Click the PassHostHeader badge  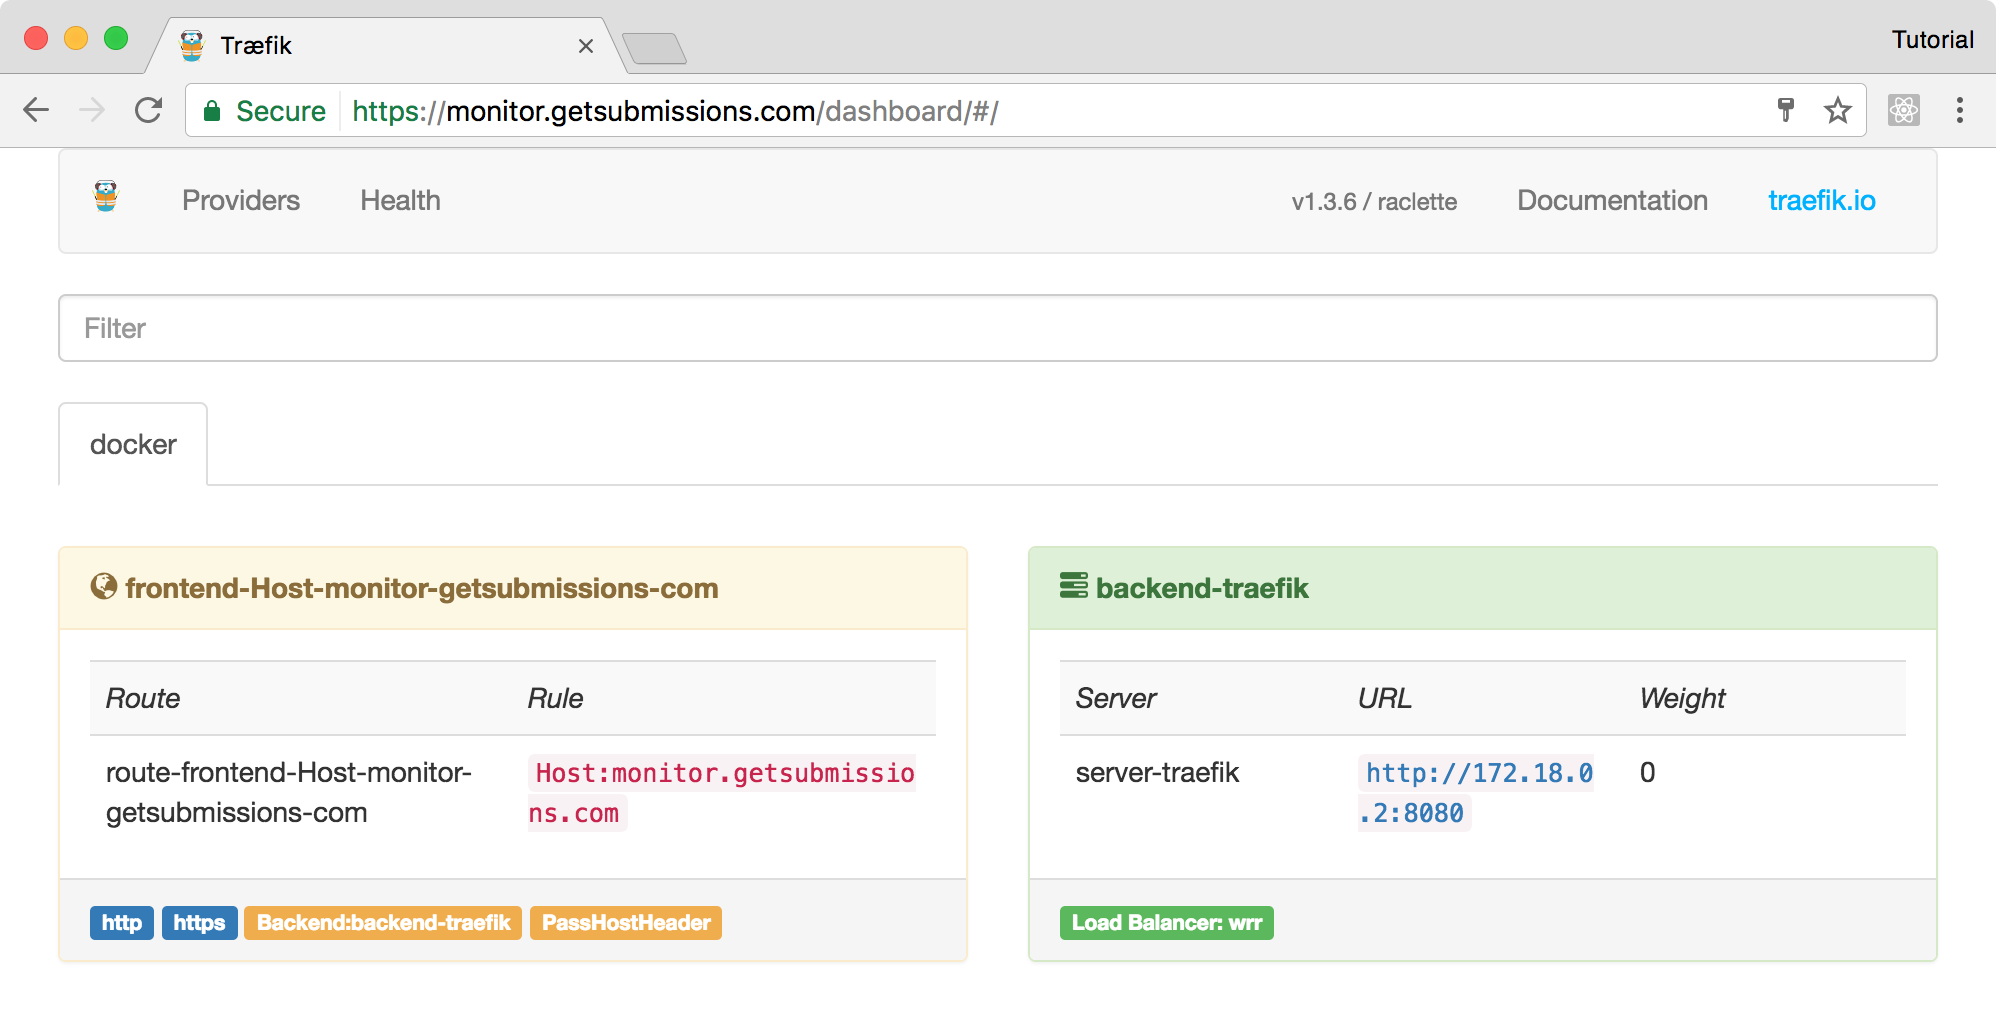click(626, 922)
